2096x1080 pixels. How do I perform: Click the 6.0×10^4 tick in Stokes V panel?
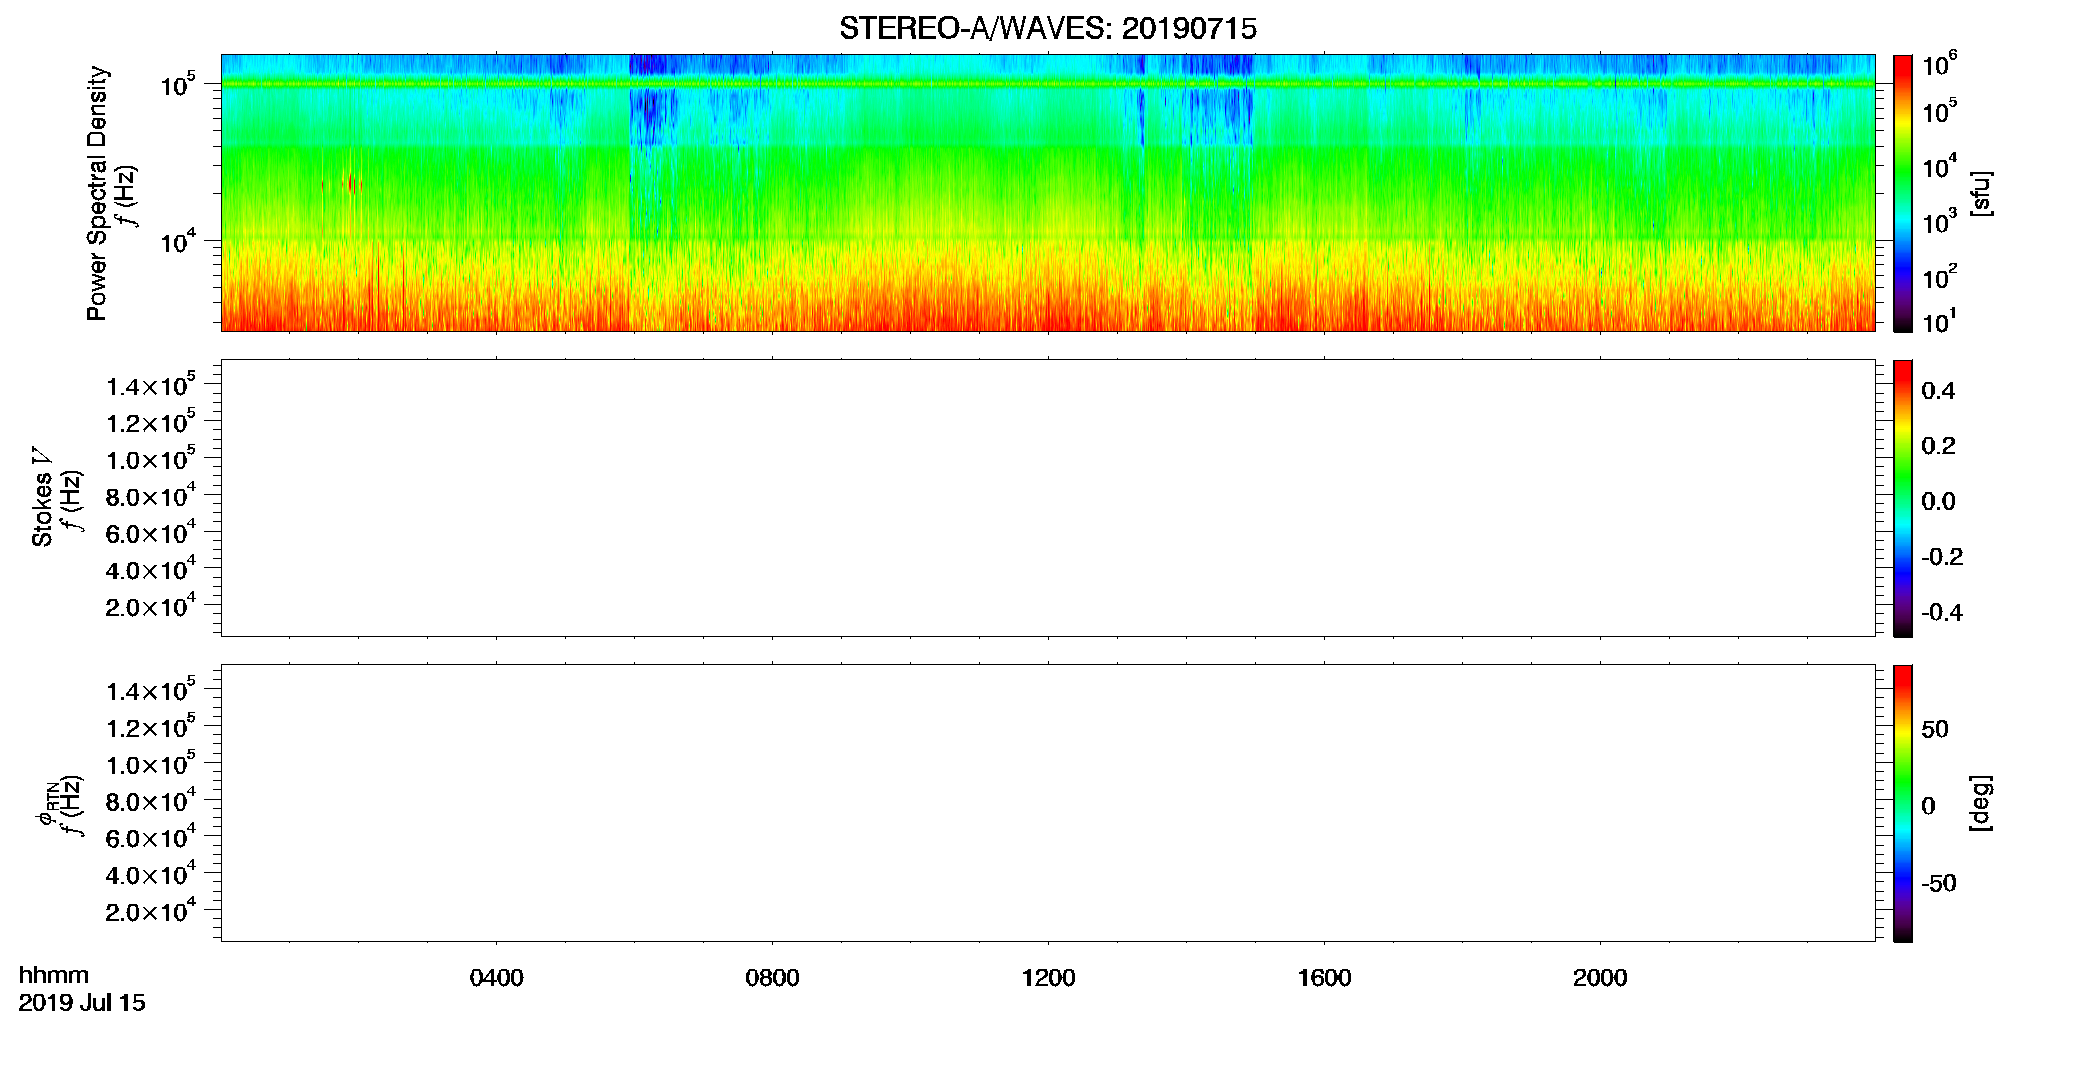(151, 533)
